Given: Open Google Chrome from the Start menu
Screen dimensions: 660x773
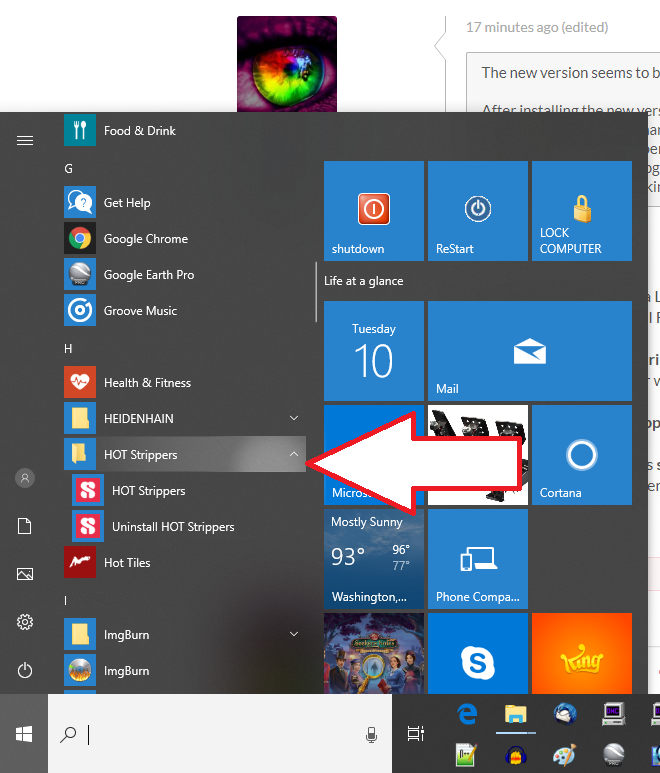Looking at the screenshot, I should (184, 239).
